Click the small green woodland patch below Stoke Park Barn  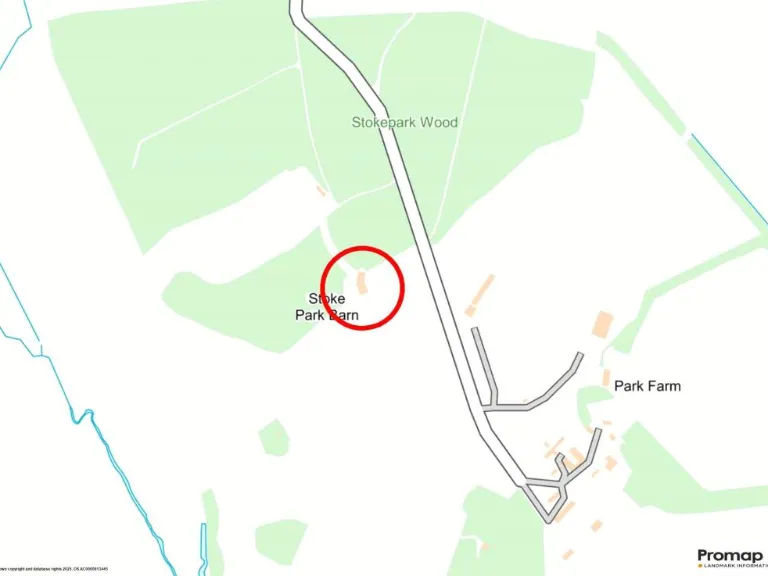tap(274, 438)
